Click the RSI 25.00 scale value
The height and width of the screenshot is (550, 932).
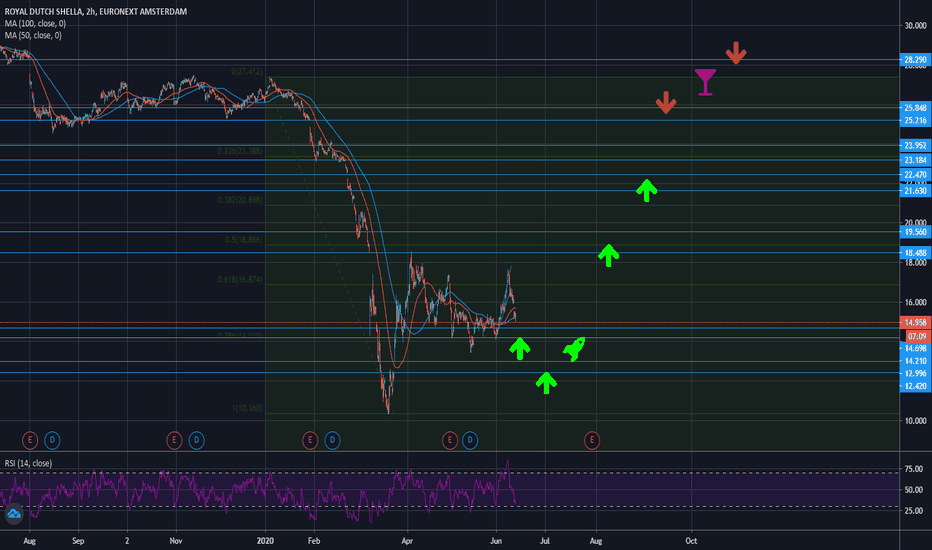coord(914,511)
